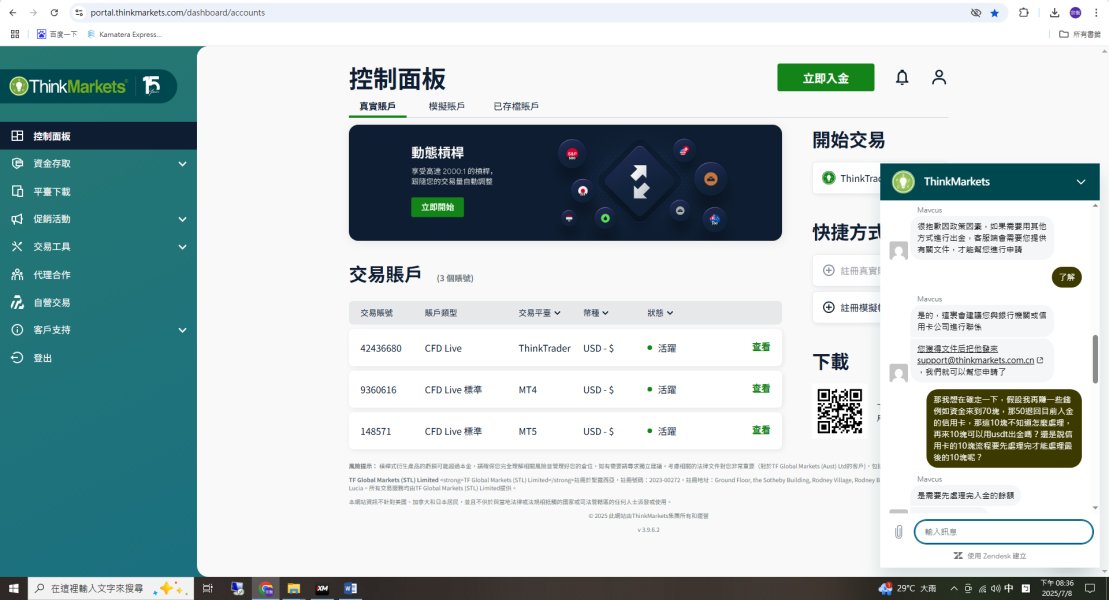The height and width of the screenshot is (600, 1109).
Task: Open the 控制面板 dashboard sidebar item
Action: 98,136
